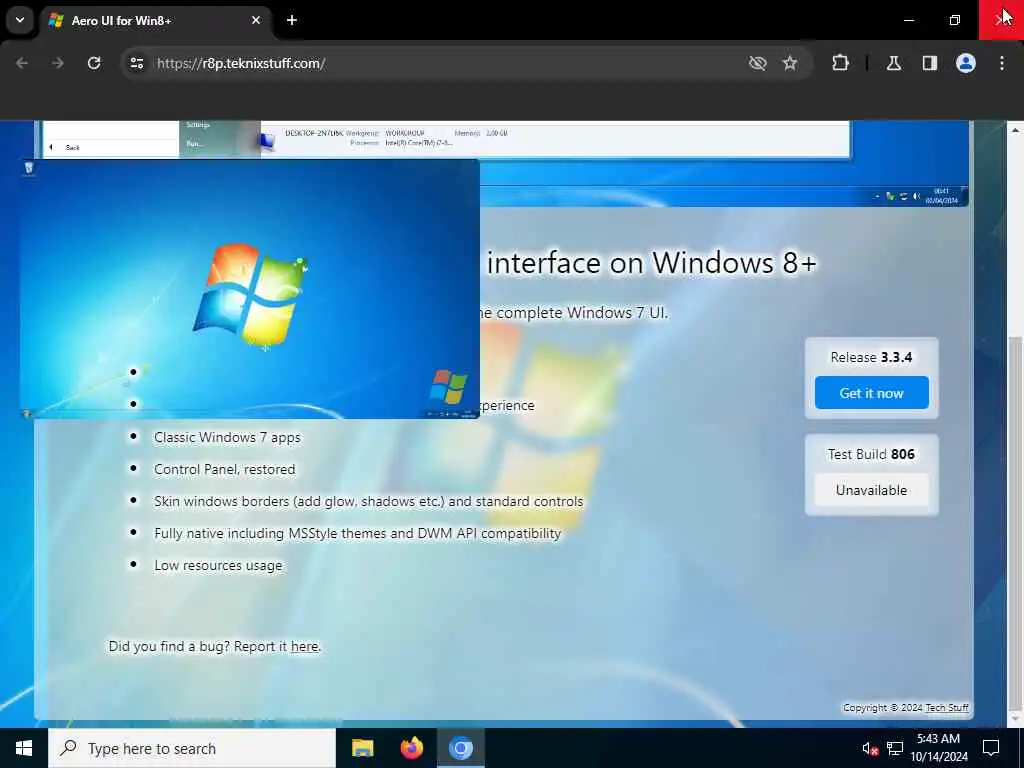Close the Aero UI for Win8+ tab
Viewport: 1024px width, 768px height.
point(256,20)
